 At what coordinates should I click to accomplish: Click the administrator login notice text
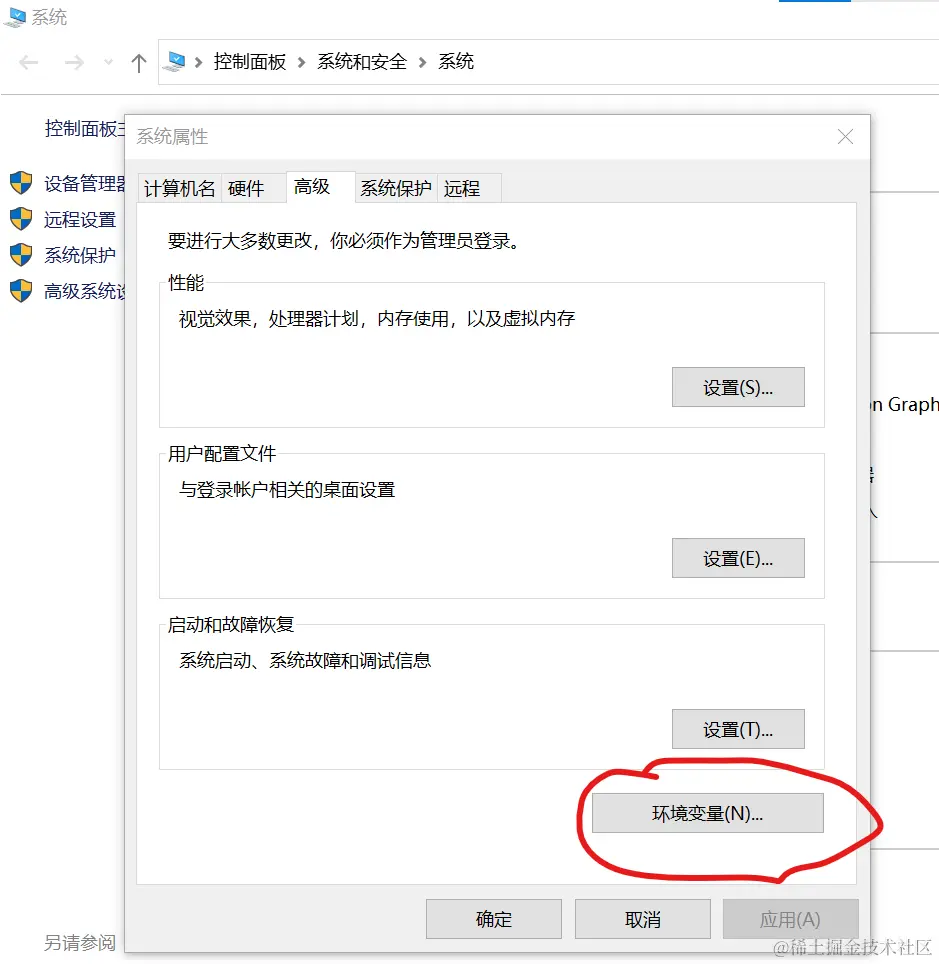click(344, 240)
